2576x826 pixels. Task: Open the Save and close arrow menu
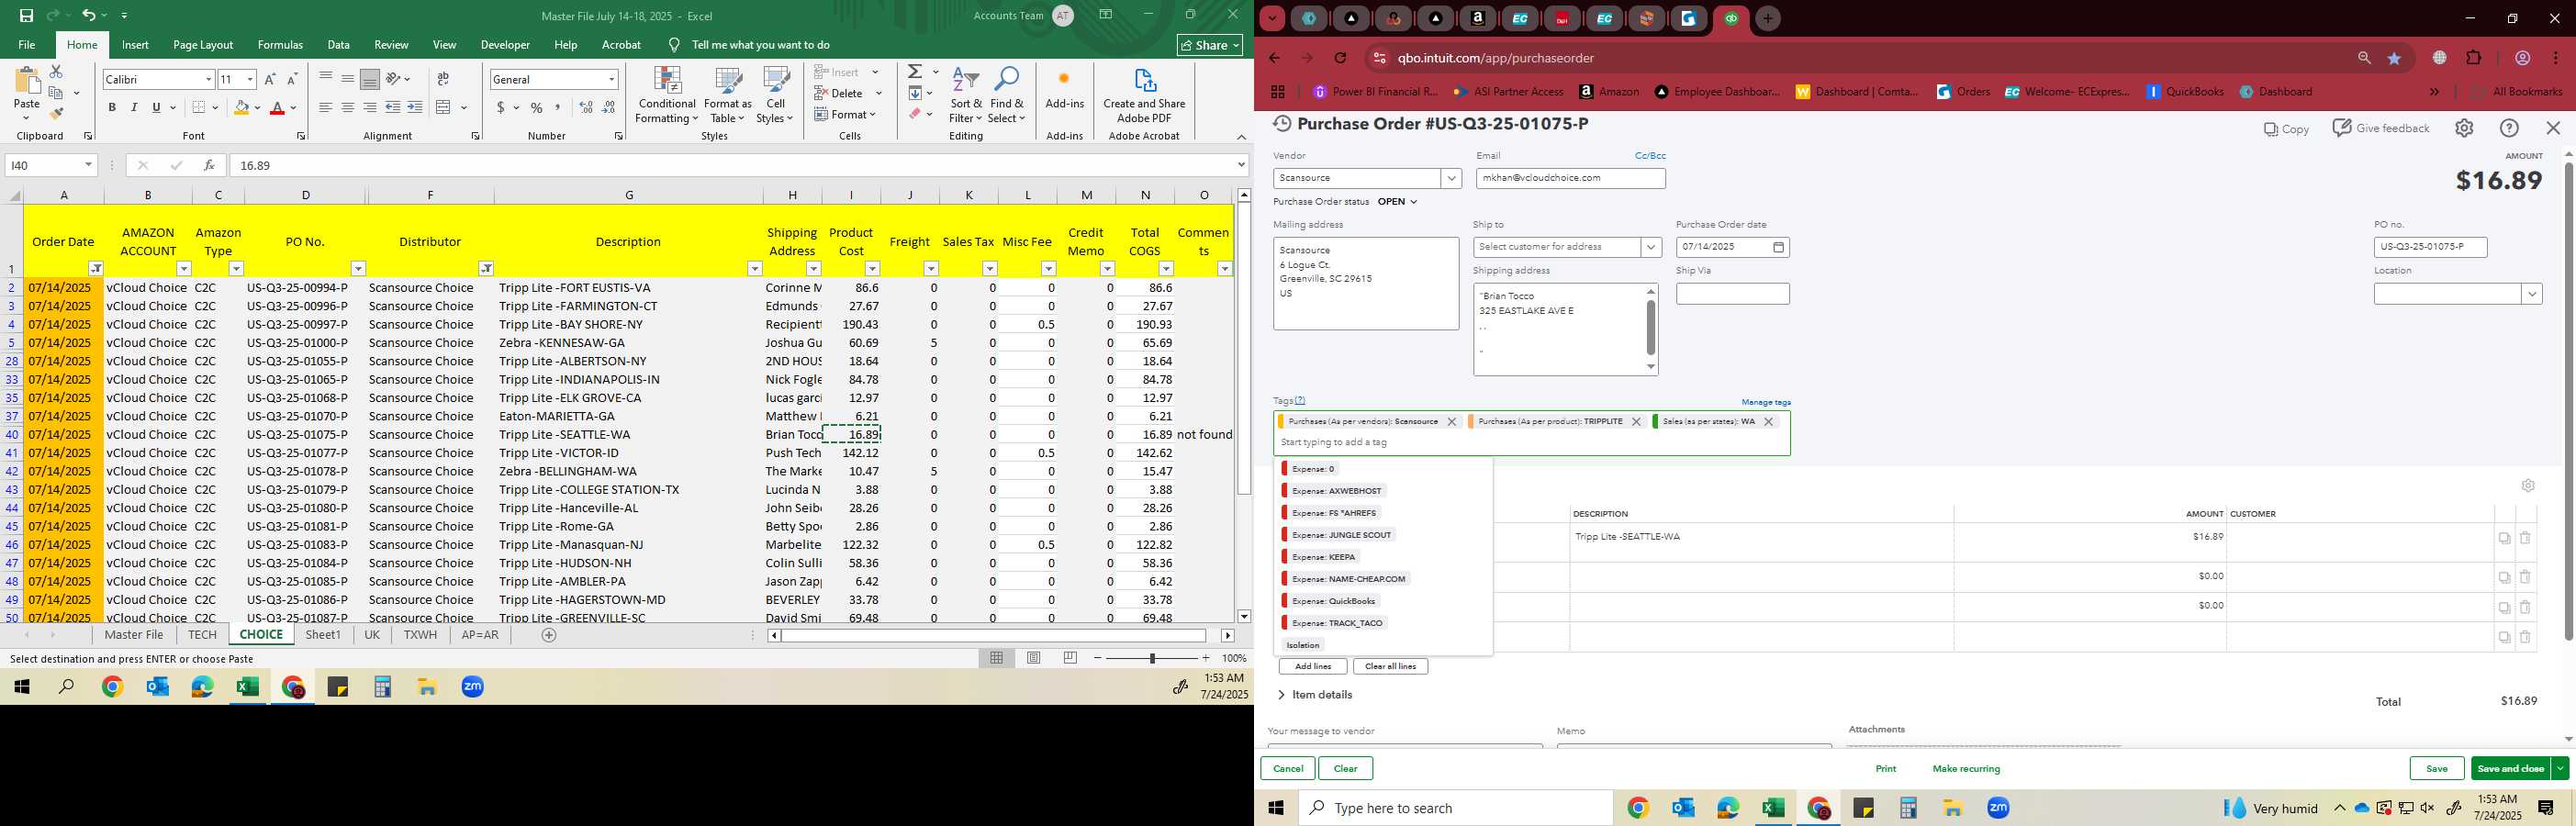tap(2560, 768)
